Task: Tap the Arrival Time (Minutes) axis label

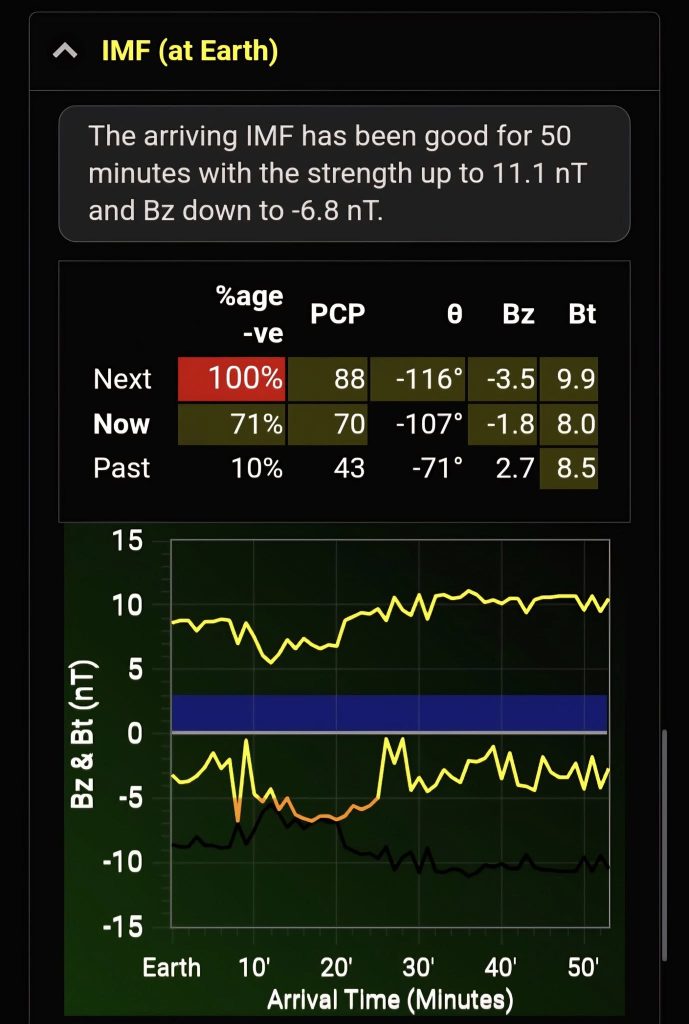Action: point(390,998)
